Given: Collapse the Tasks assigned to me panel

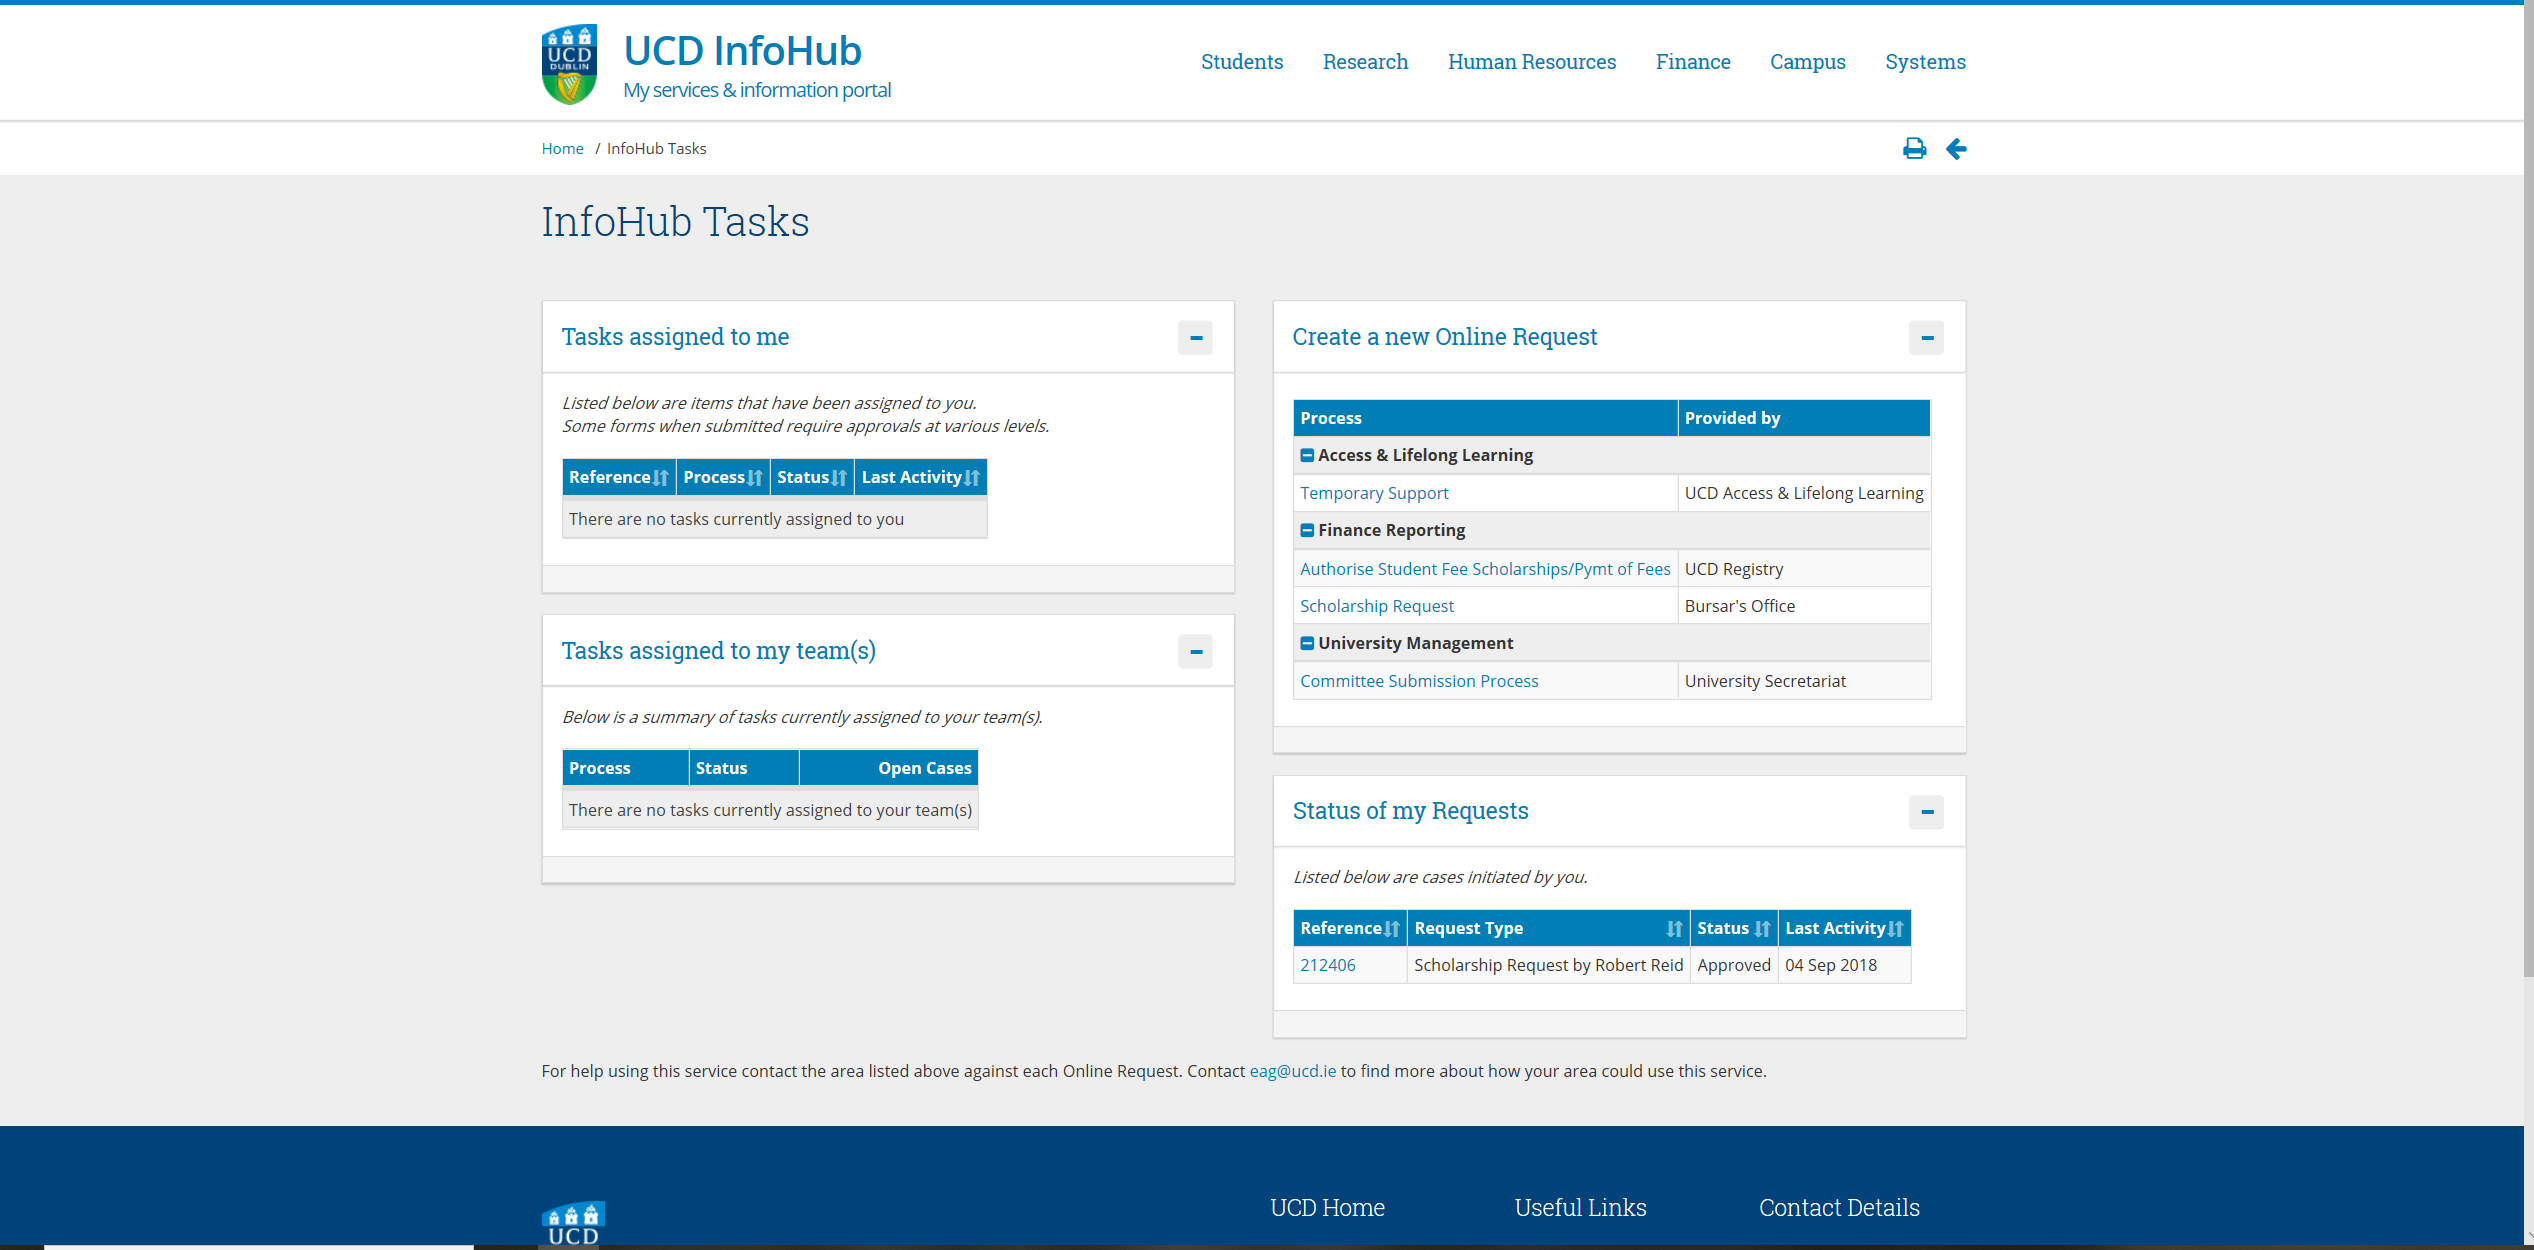Looking at the screenshot, I should pyautogui.click(x=1195, y=338).
